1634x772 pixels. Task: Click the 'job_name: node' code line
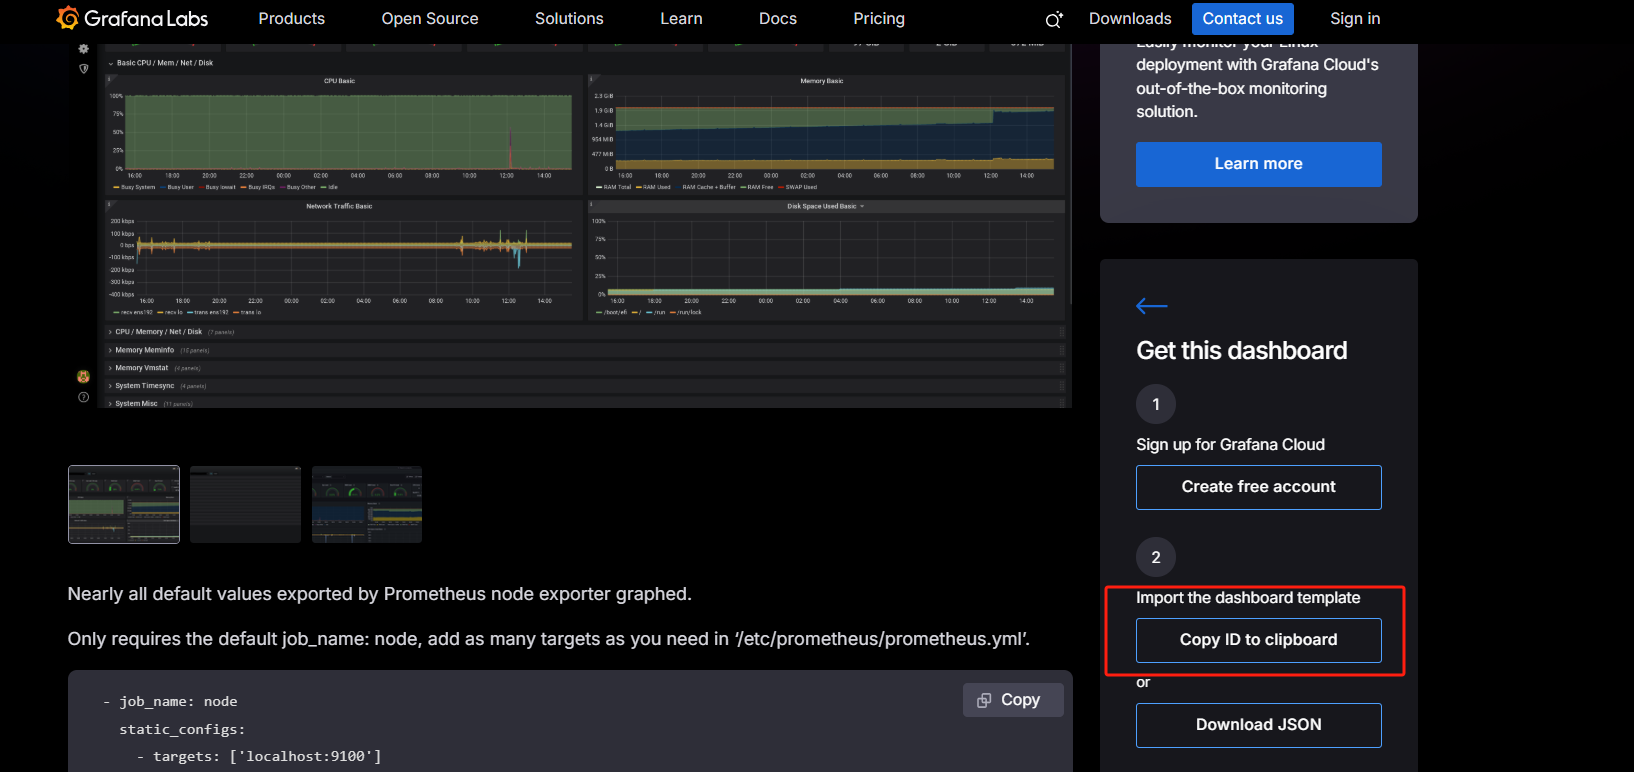tap(171, 702)
